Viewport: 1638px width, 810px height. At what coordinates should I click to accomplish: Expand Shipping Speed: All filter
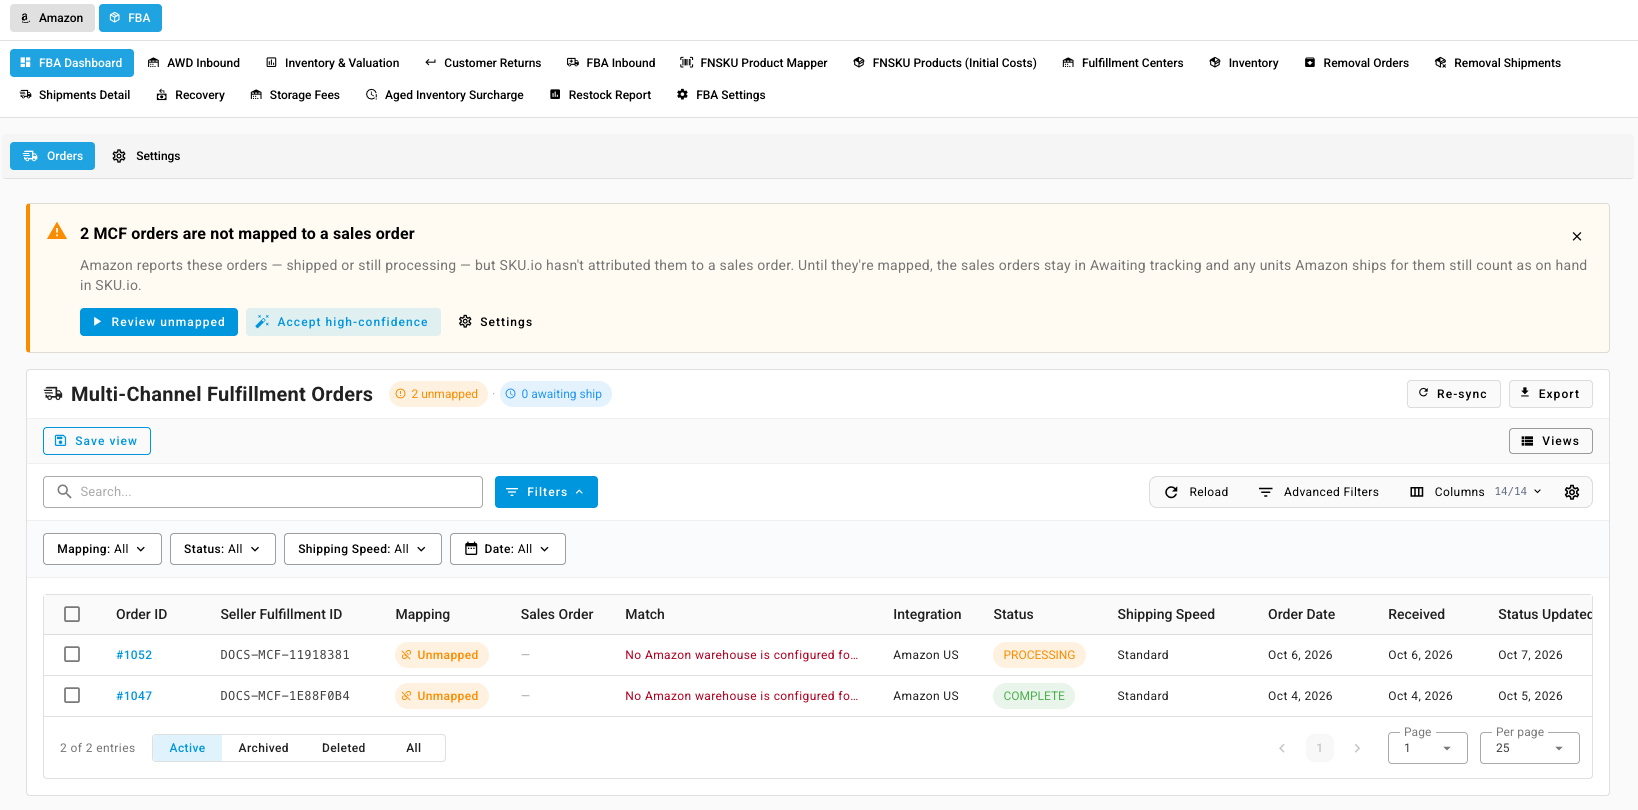click(363, 549)
